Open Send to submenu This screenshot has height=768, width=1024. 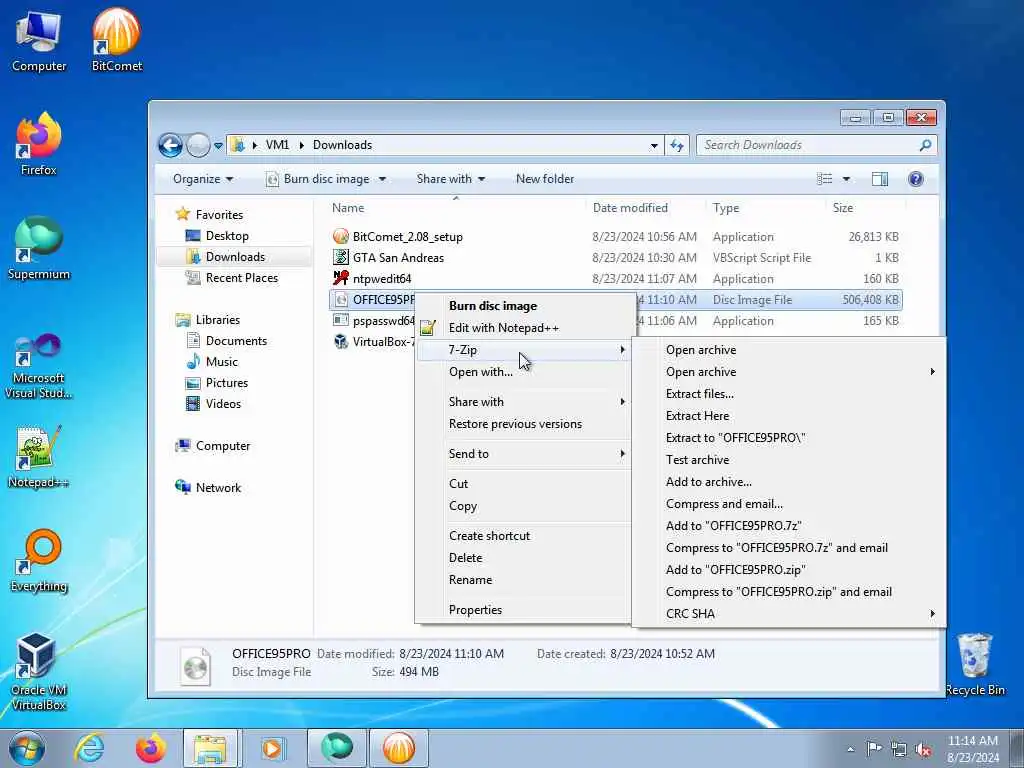(x=524, y=454)
